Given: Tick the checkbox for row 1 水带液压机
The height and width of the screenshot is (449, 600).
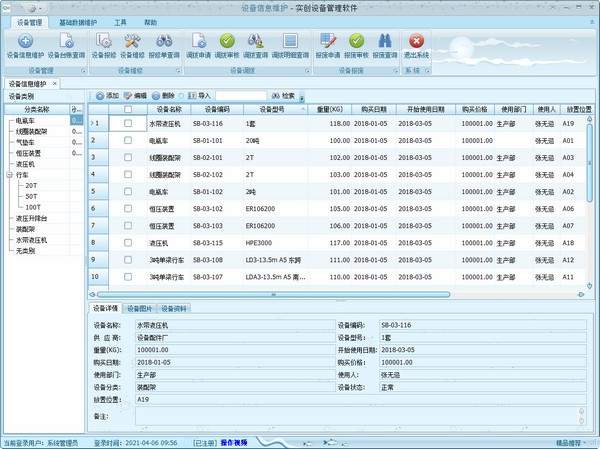Looking at the screenshot, I should pos(127,123).
